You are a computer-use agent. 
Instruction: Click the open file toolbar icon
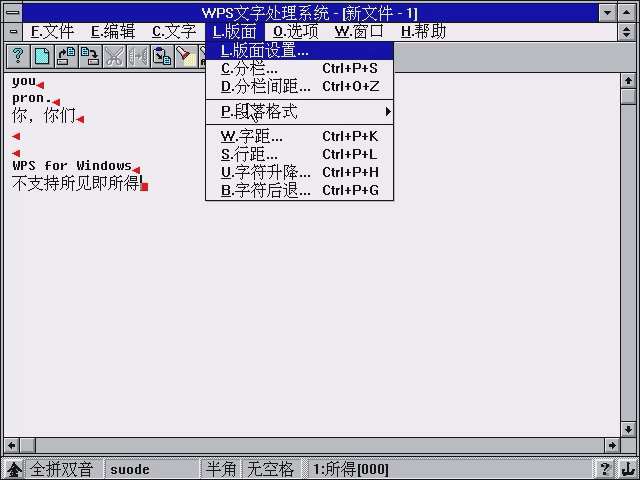tap(66, 56)
